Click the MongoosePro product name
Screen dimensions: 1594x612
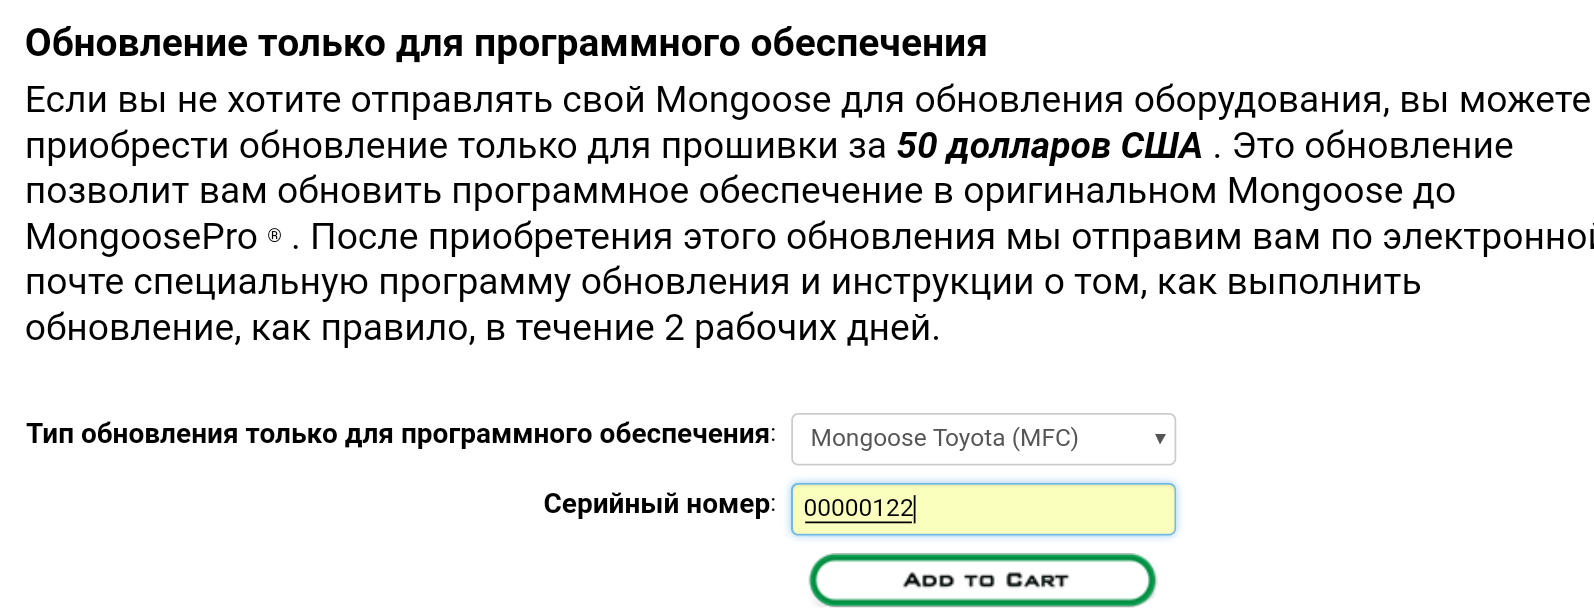141,237
